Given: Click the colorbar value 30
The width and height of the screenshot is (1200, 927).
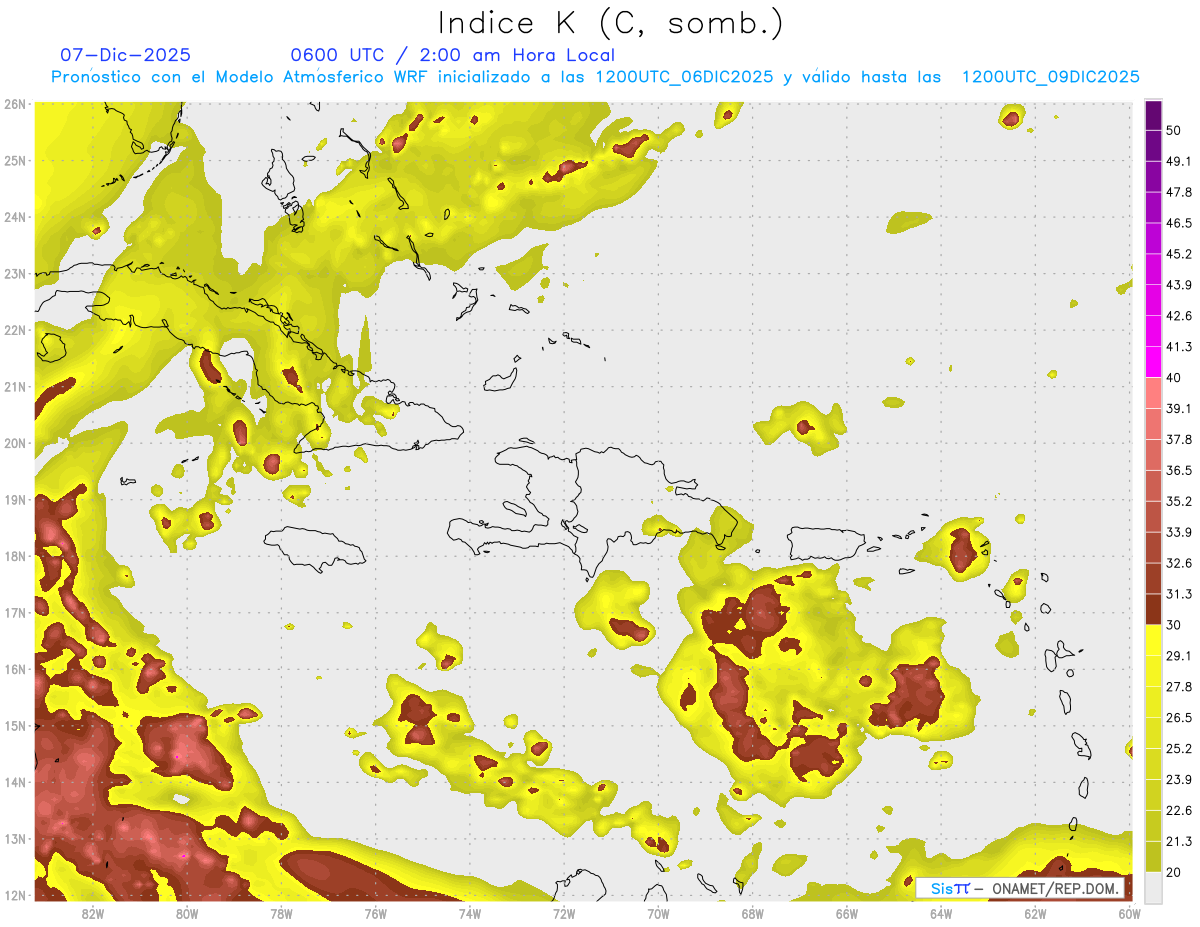Looking at the screenshot, I should click(x=1174, y=625).
